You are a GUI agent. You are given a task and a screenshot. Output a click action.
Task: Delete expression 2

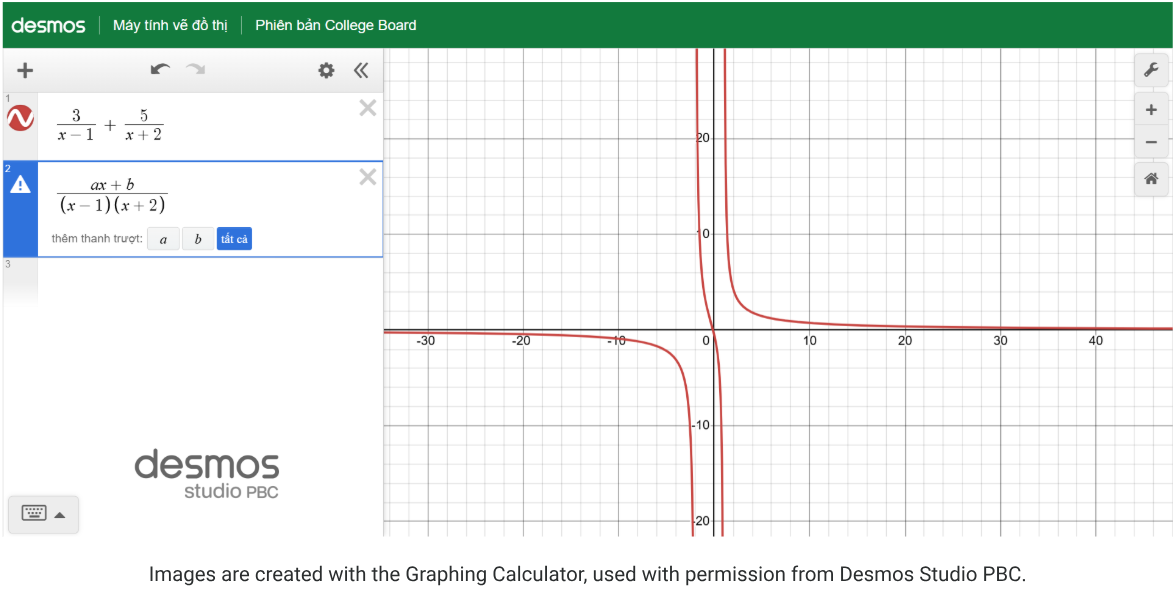(x=368, y=177)
